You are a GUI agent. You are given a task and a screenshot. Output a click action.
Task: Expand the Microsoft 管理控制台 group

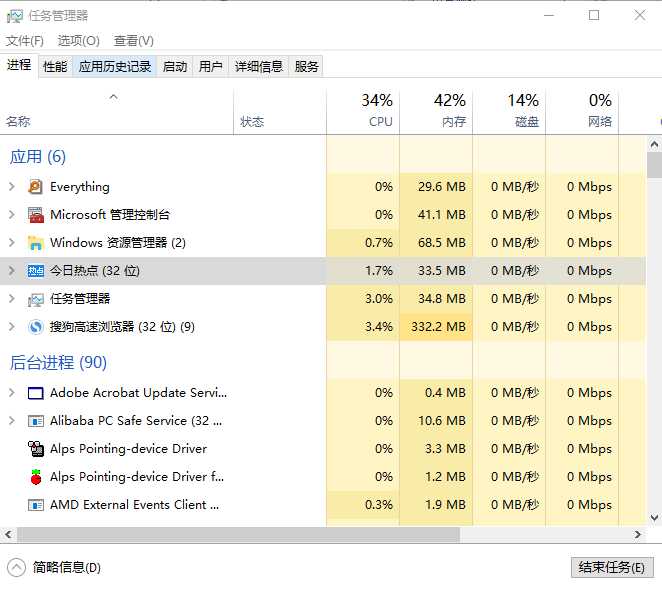(x=12, y=215)
